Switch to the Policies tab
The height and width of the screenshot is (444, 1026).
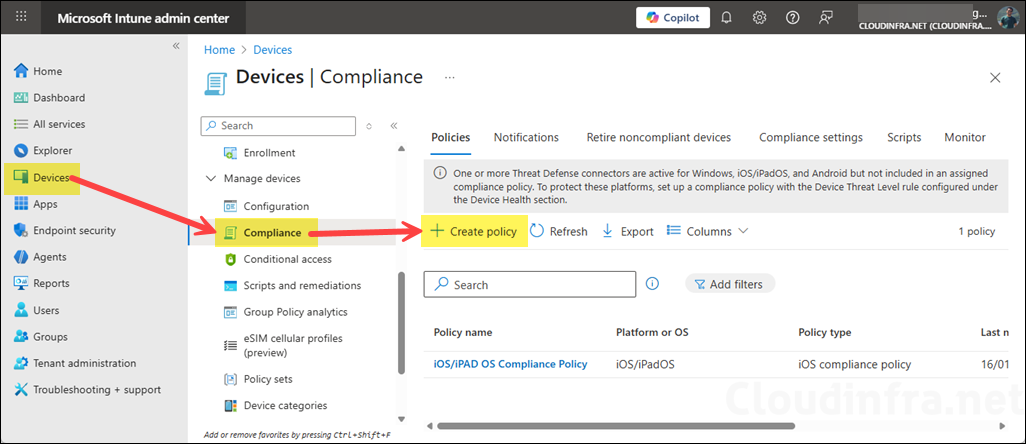451,137
